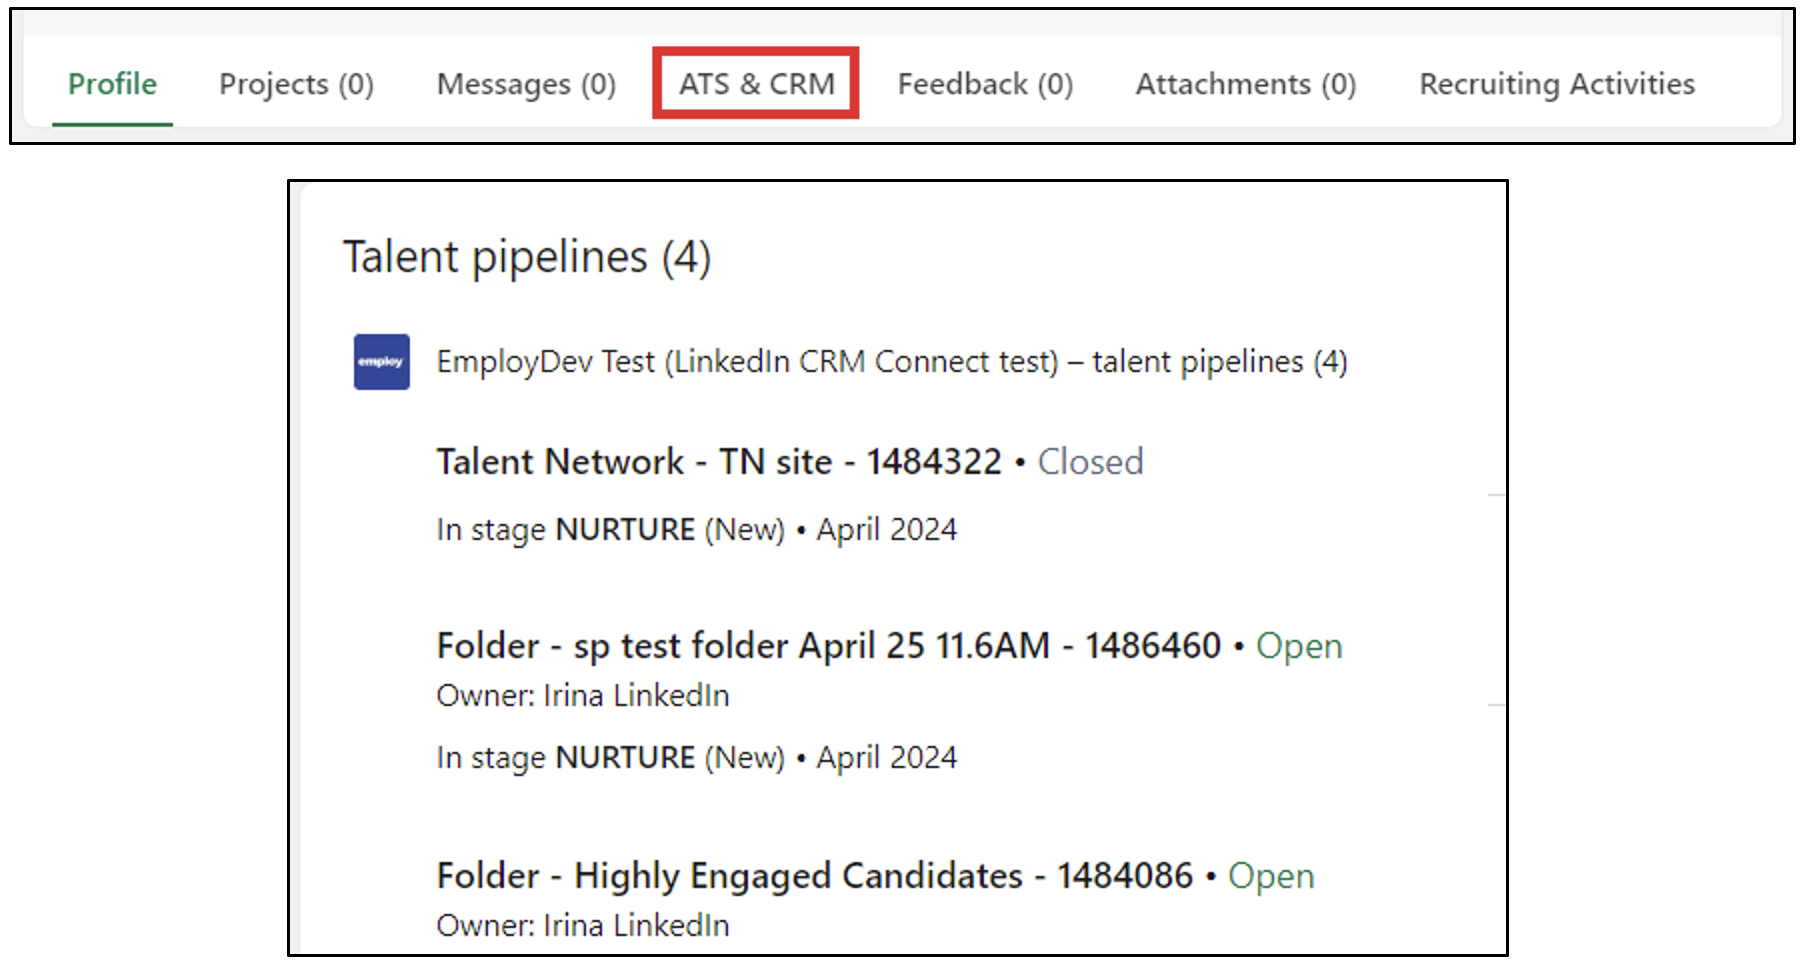Click EmployDev Test LinkedIn CRM Connect text
1802x968 pixels.
pyautogui.click(x=892, y=362)
